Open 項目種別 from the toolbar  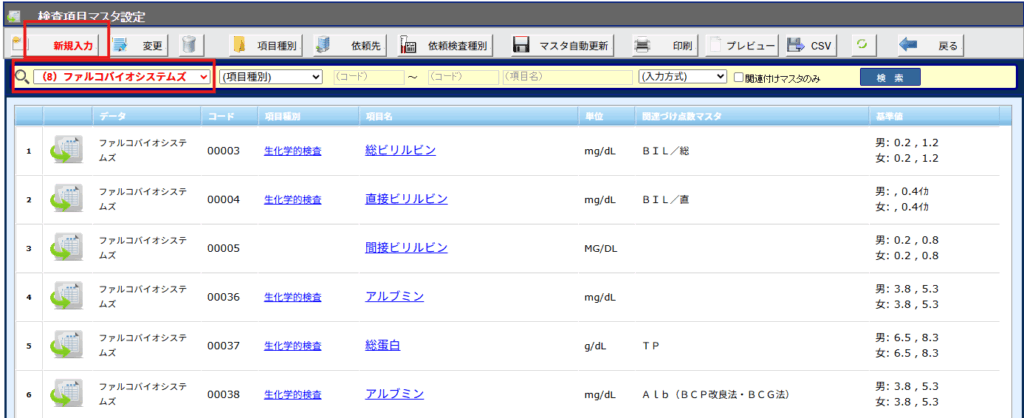click(264, 45)
